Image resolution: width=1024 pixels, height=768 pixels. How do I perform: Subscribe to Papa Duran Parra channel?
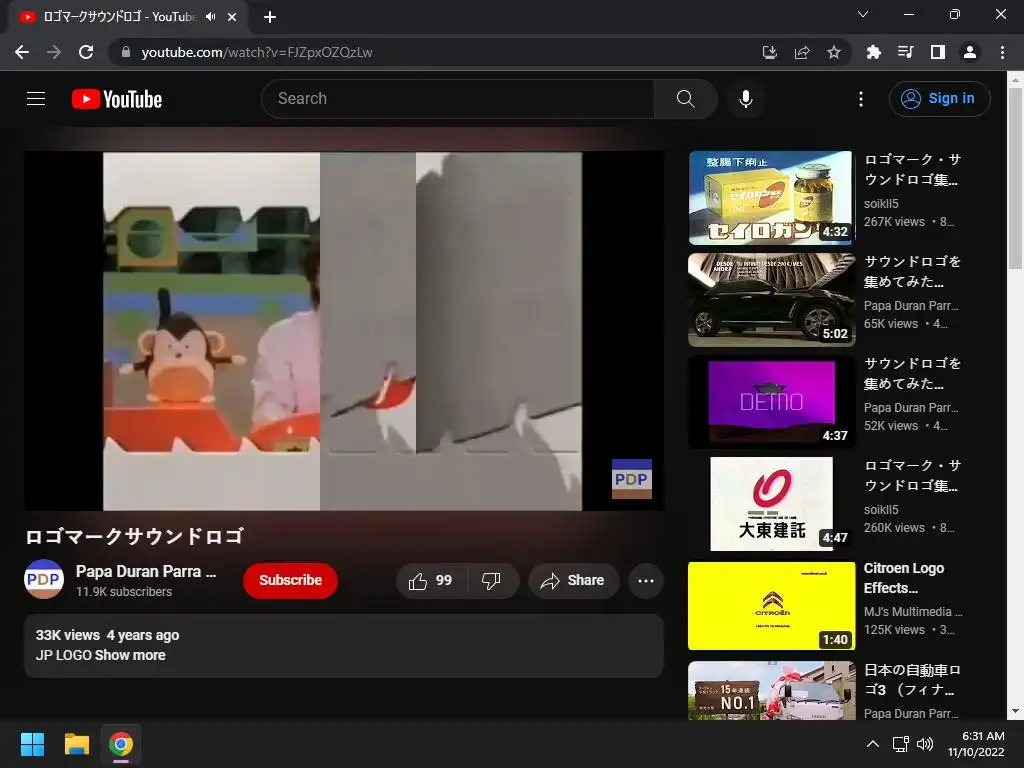click(290, 581)
